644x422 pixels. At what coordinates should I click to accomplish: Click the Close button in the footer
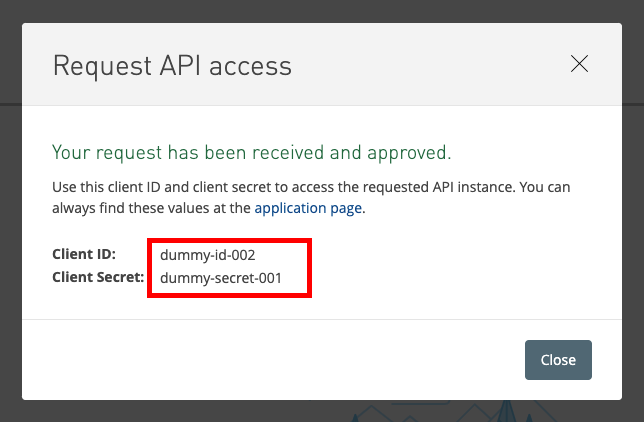(558, 360)
